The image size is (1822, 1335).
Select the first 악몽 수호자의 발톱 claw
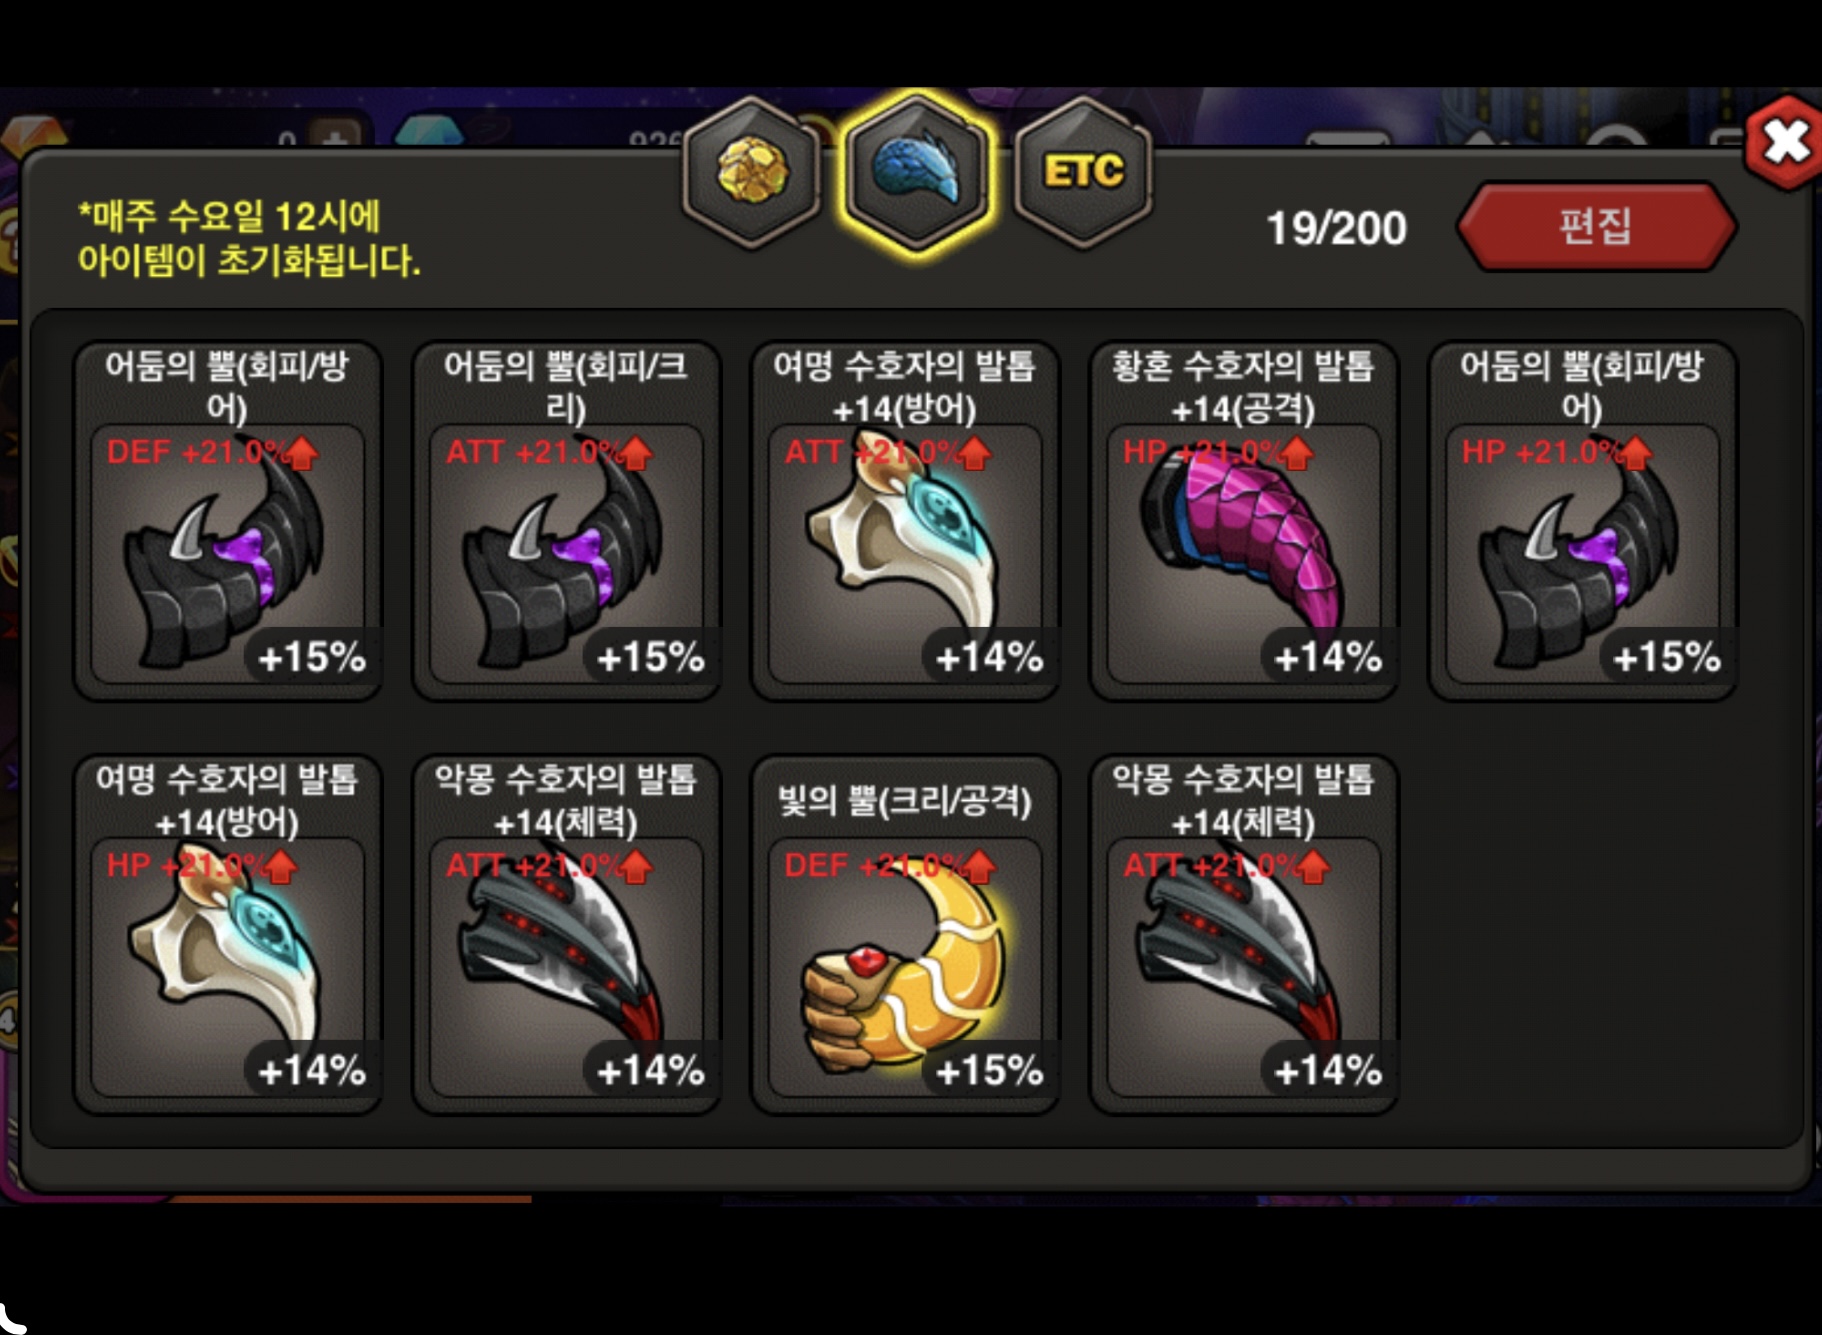point(567,934)
